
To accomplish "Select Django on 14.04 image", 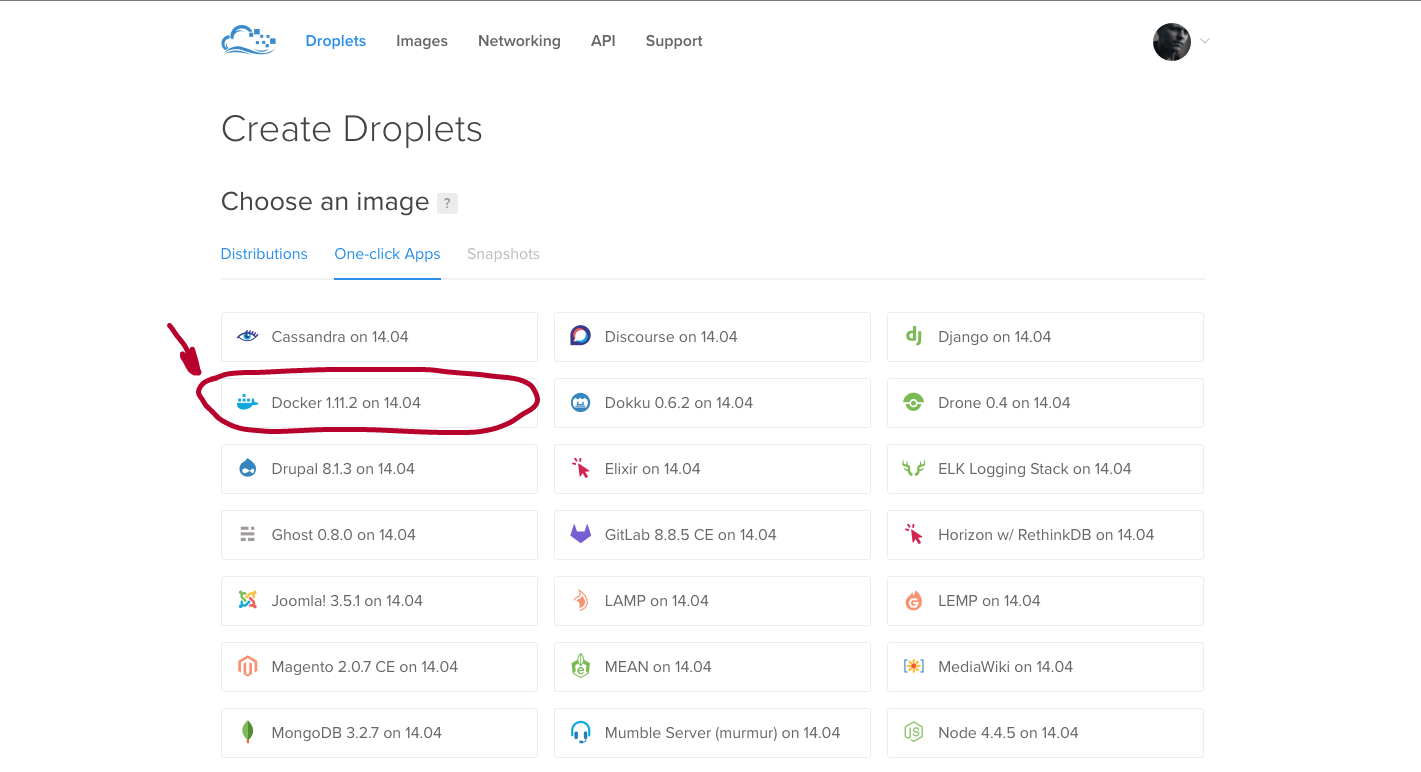I will tap(1045, 337).
